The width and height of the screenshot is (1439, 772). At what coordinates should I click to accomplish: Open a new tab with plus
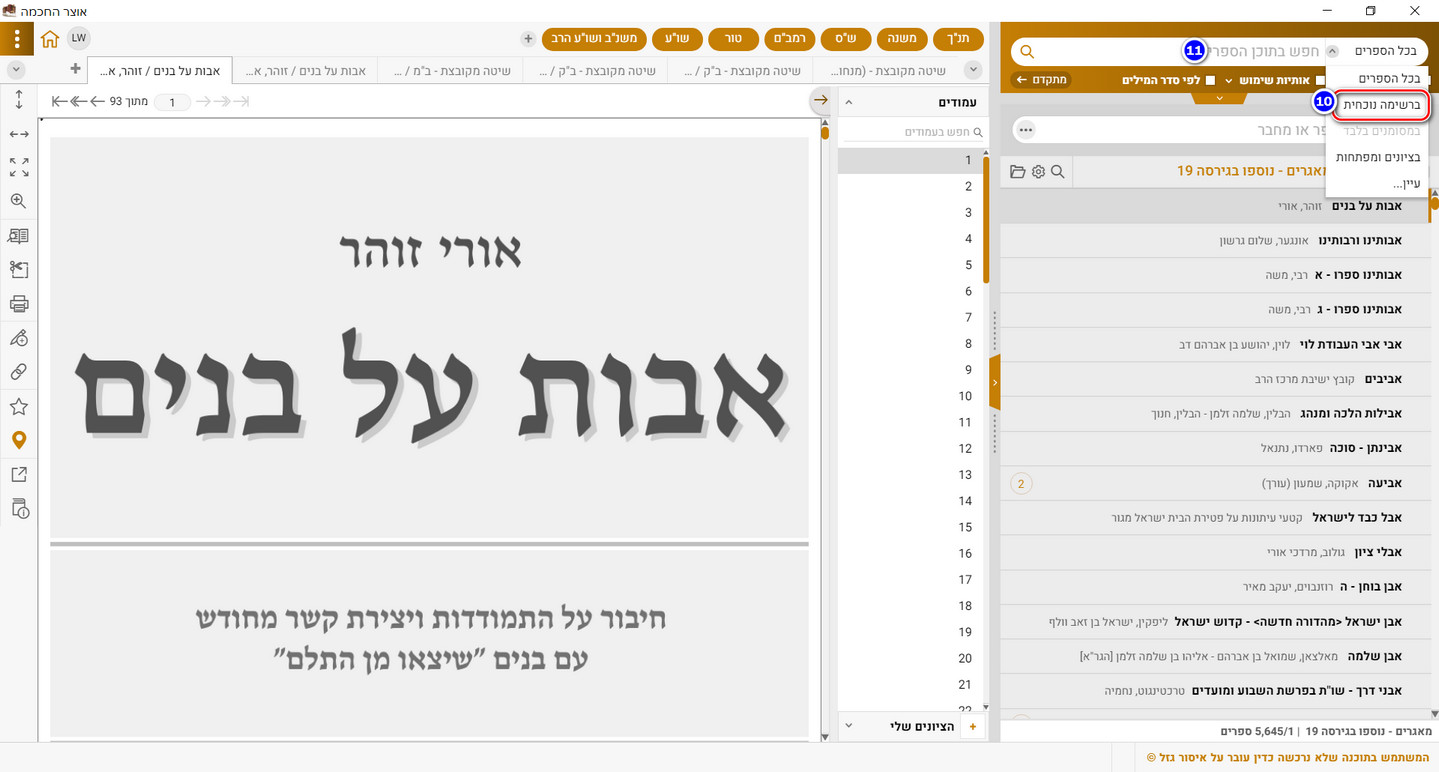[x=75, y=69]
